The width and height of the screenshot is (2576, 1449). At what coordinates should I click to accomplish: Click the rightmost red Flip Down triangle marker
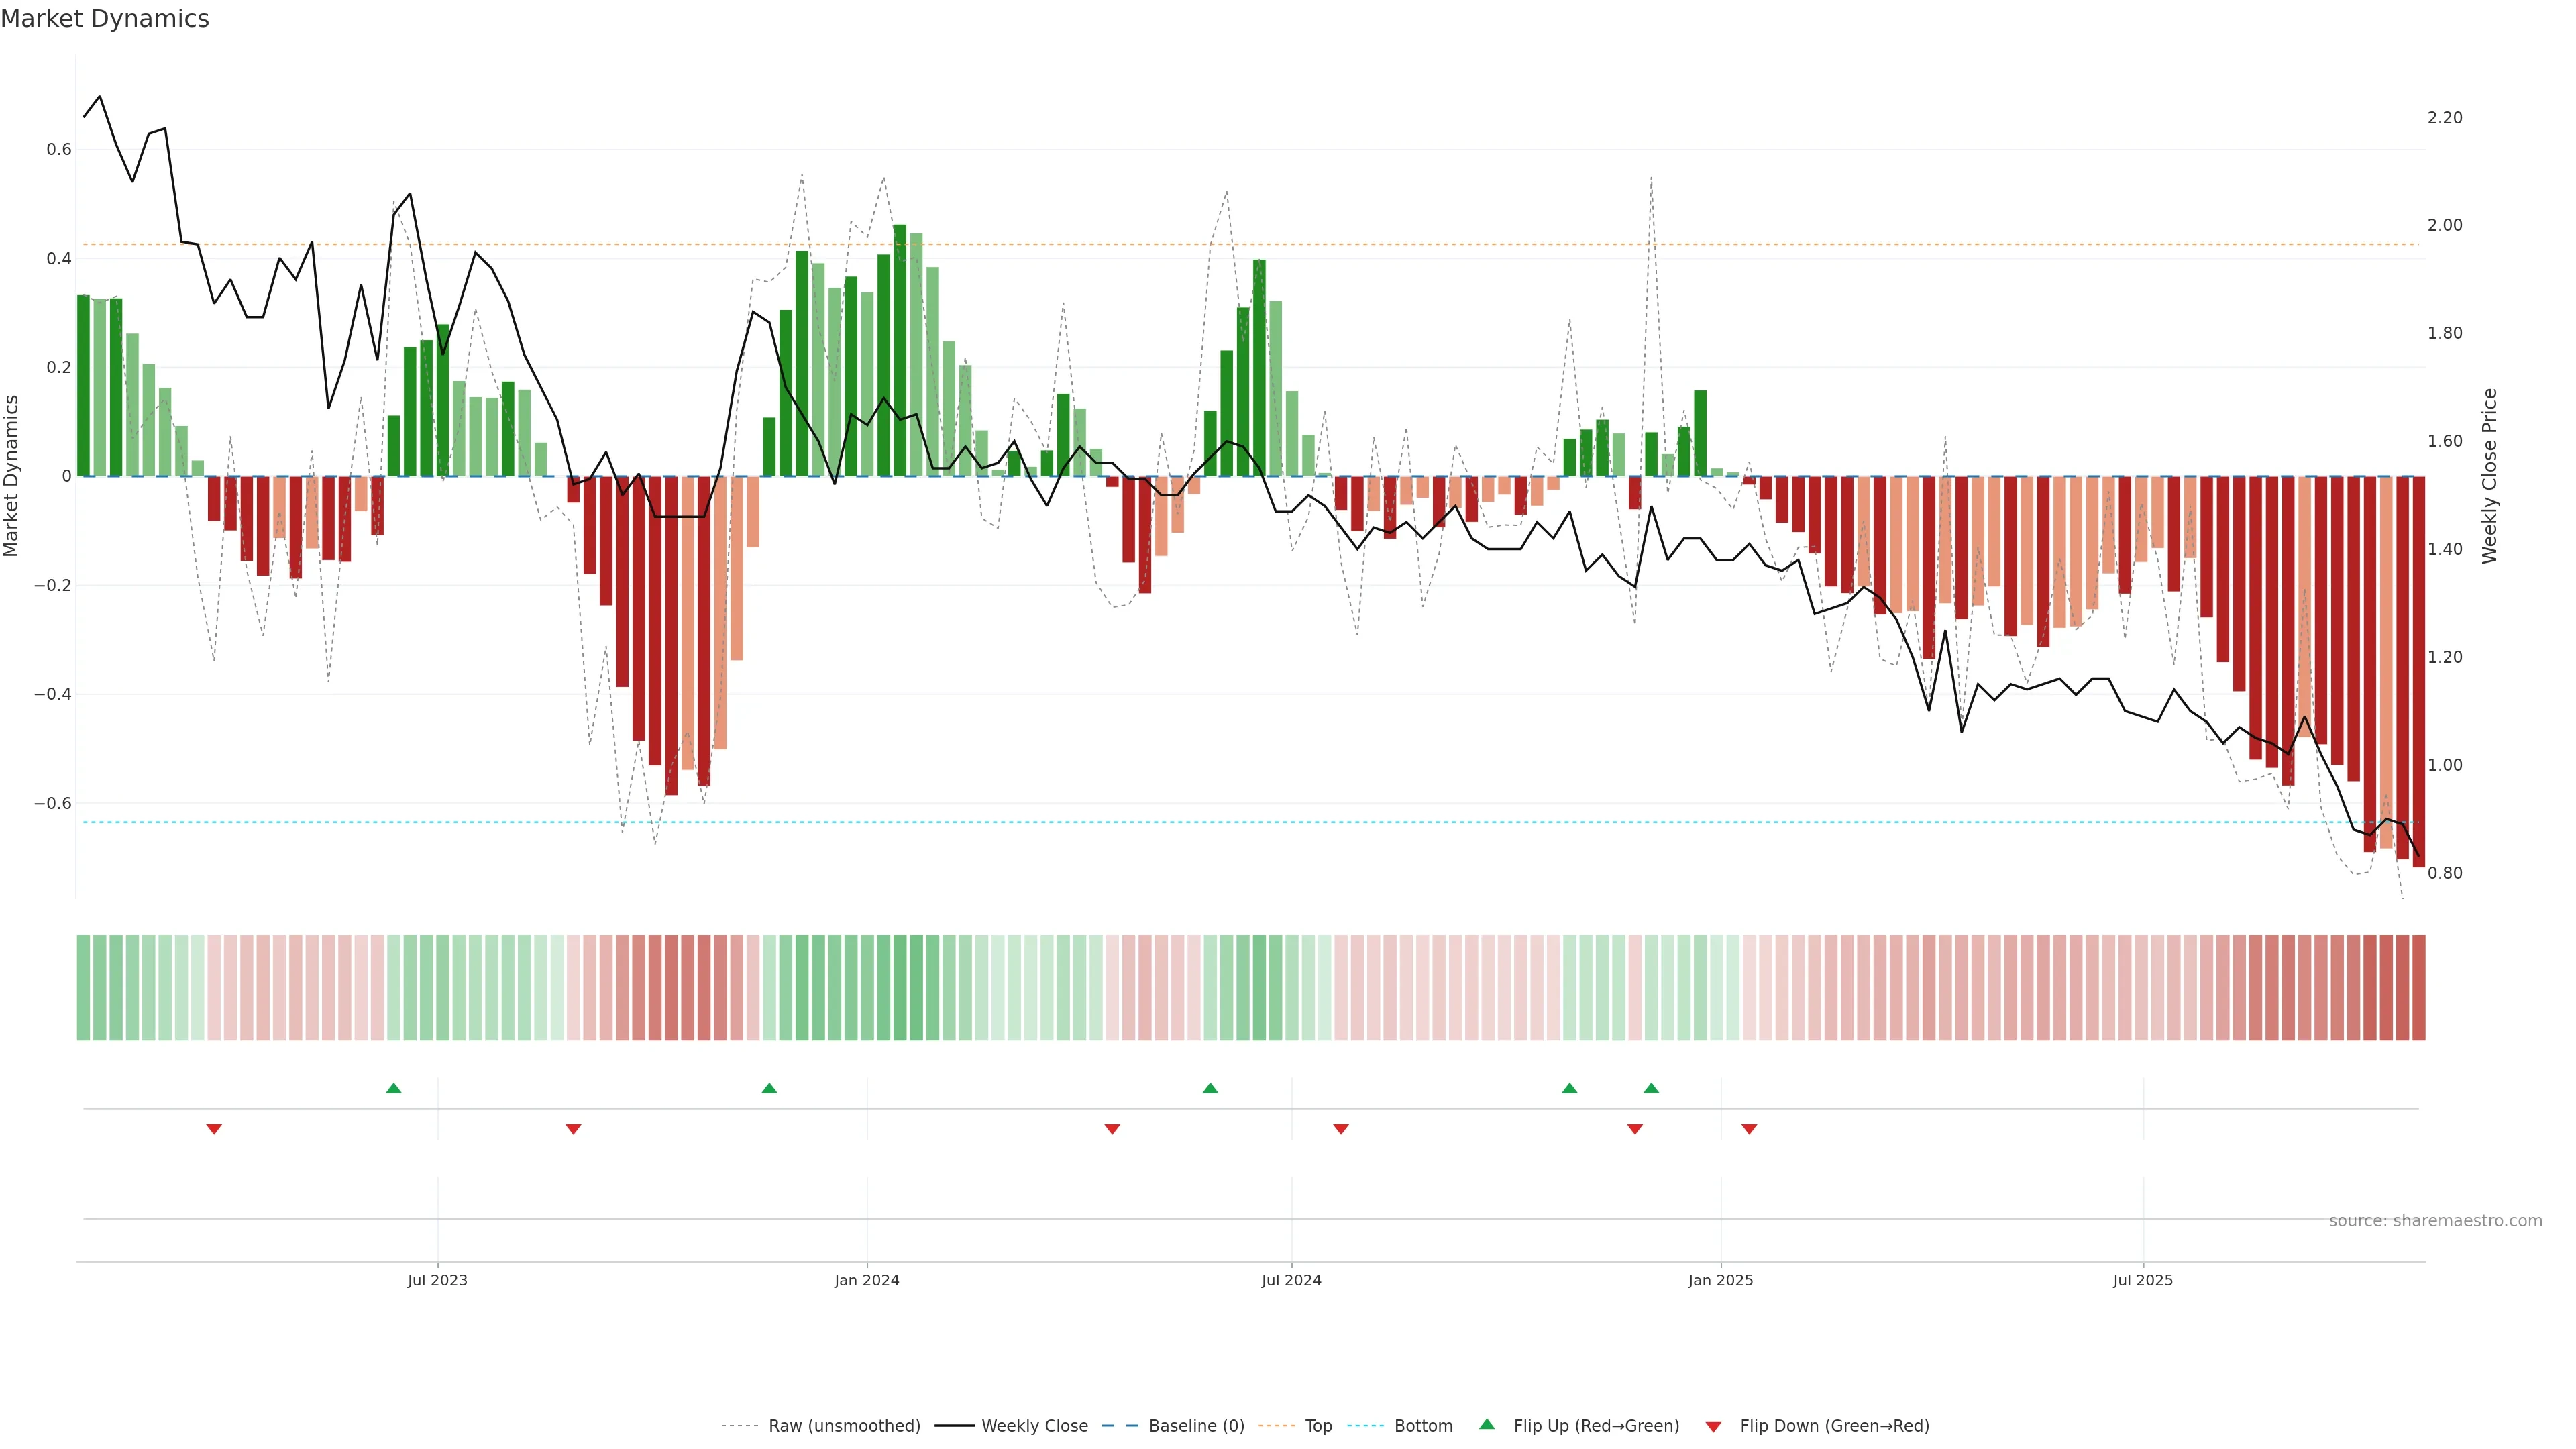pyautogui.click(x=1749, y=1129)
